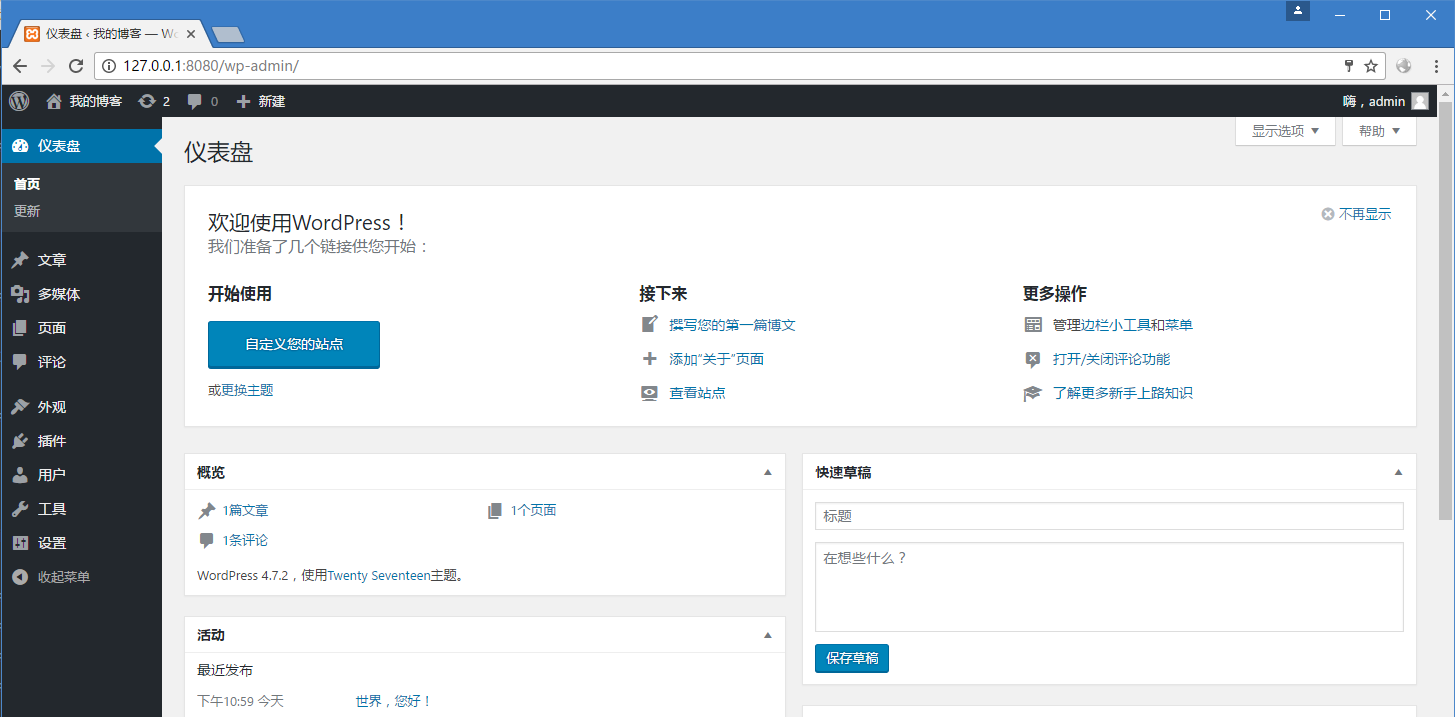The image size is (1455, 717).
Task: Click the 保存草稿 button
Action: tap(851, 658)
